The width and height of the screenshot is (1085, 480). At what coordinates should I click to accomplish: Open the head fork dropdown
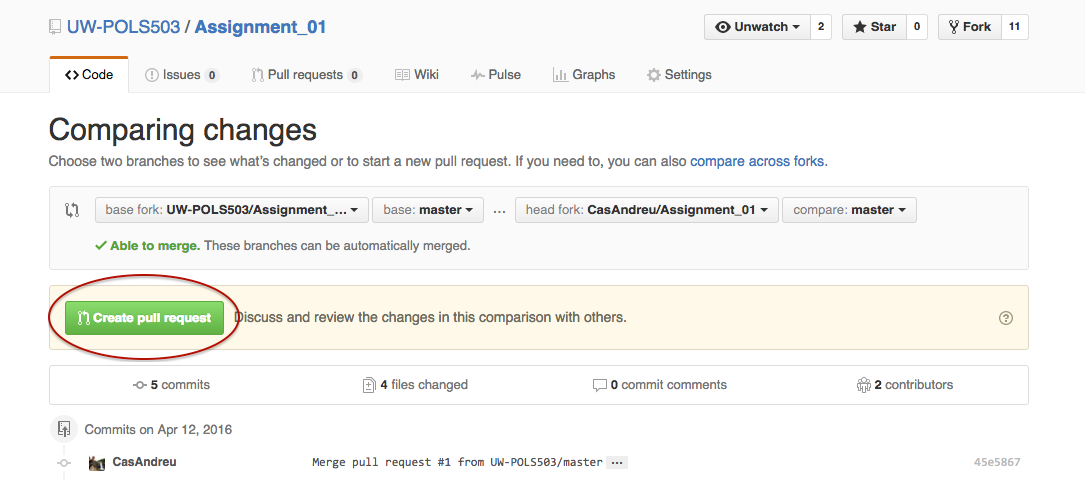tap(647, 210)
